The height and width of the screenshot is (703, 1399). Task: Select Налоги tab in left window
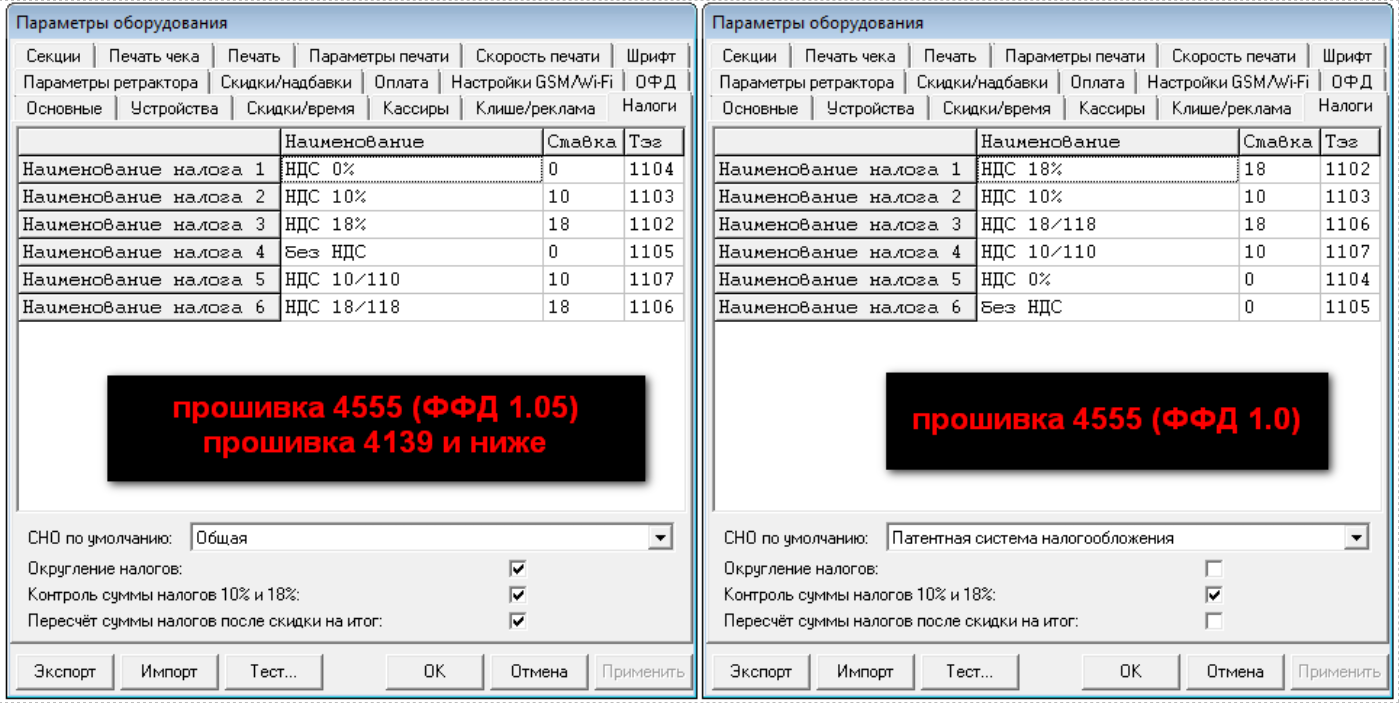click(649, 105)
